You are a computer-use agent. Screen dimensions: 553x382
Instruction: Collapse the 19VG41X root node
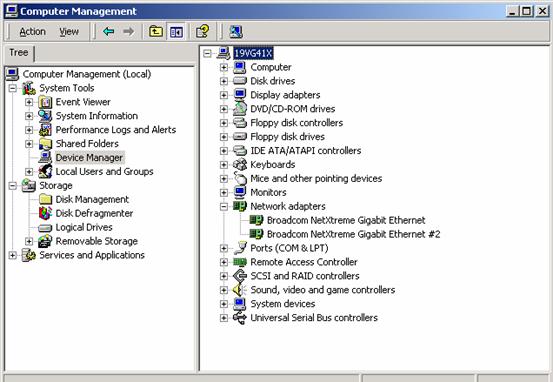(207, 53)
